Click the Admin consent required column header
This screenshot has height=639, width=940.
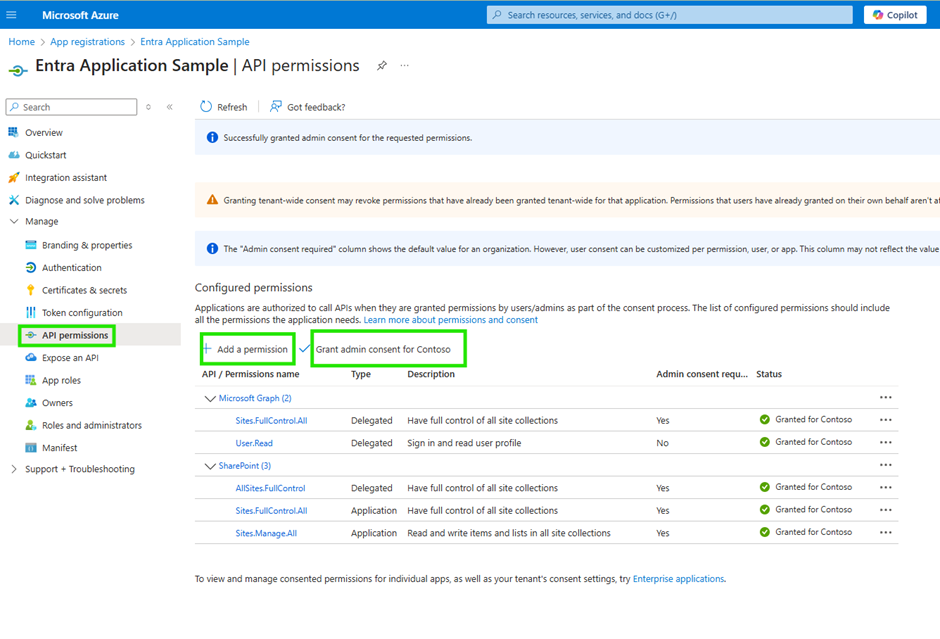point(701,374)
